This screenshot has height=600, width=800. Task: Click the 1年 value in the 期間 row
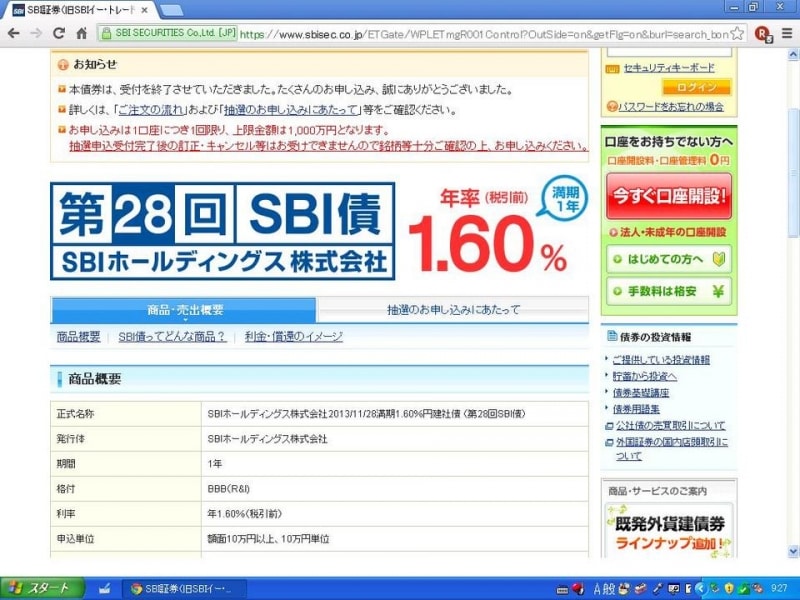click(x=215, y=464)
